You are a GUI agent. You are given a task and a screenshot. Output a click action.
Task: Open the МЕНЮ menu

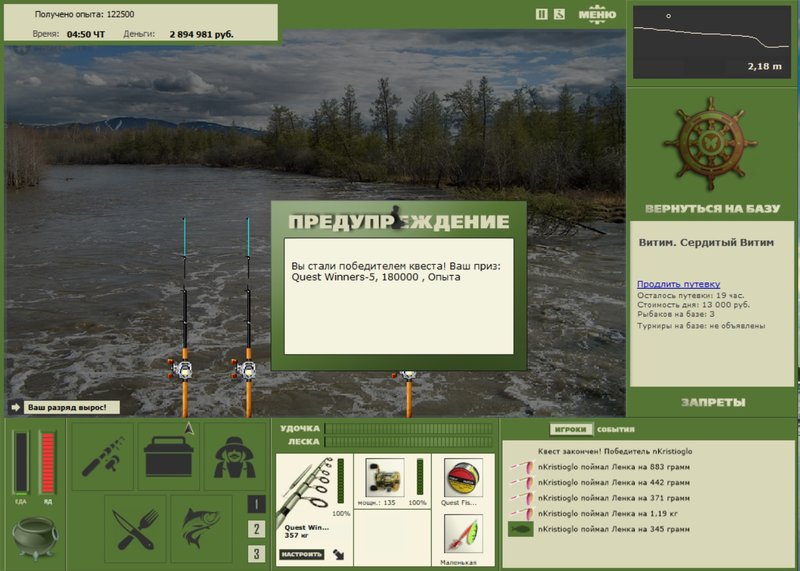pyautogui.click(x=597, y=14)
